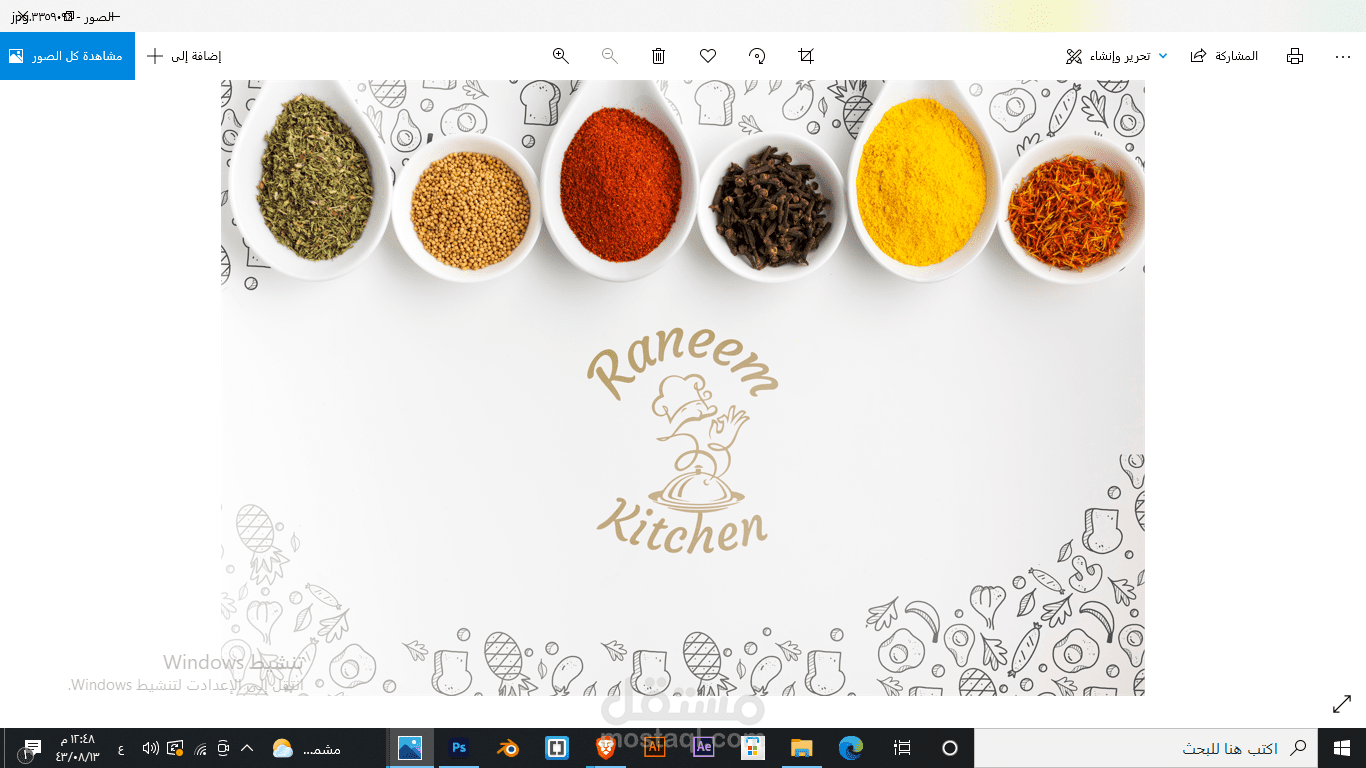Open the weather widget on taskbar
Screen dimensions: 1366x768
(307, 748)
